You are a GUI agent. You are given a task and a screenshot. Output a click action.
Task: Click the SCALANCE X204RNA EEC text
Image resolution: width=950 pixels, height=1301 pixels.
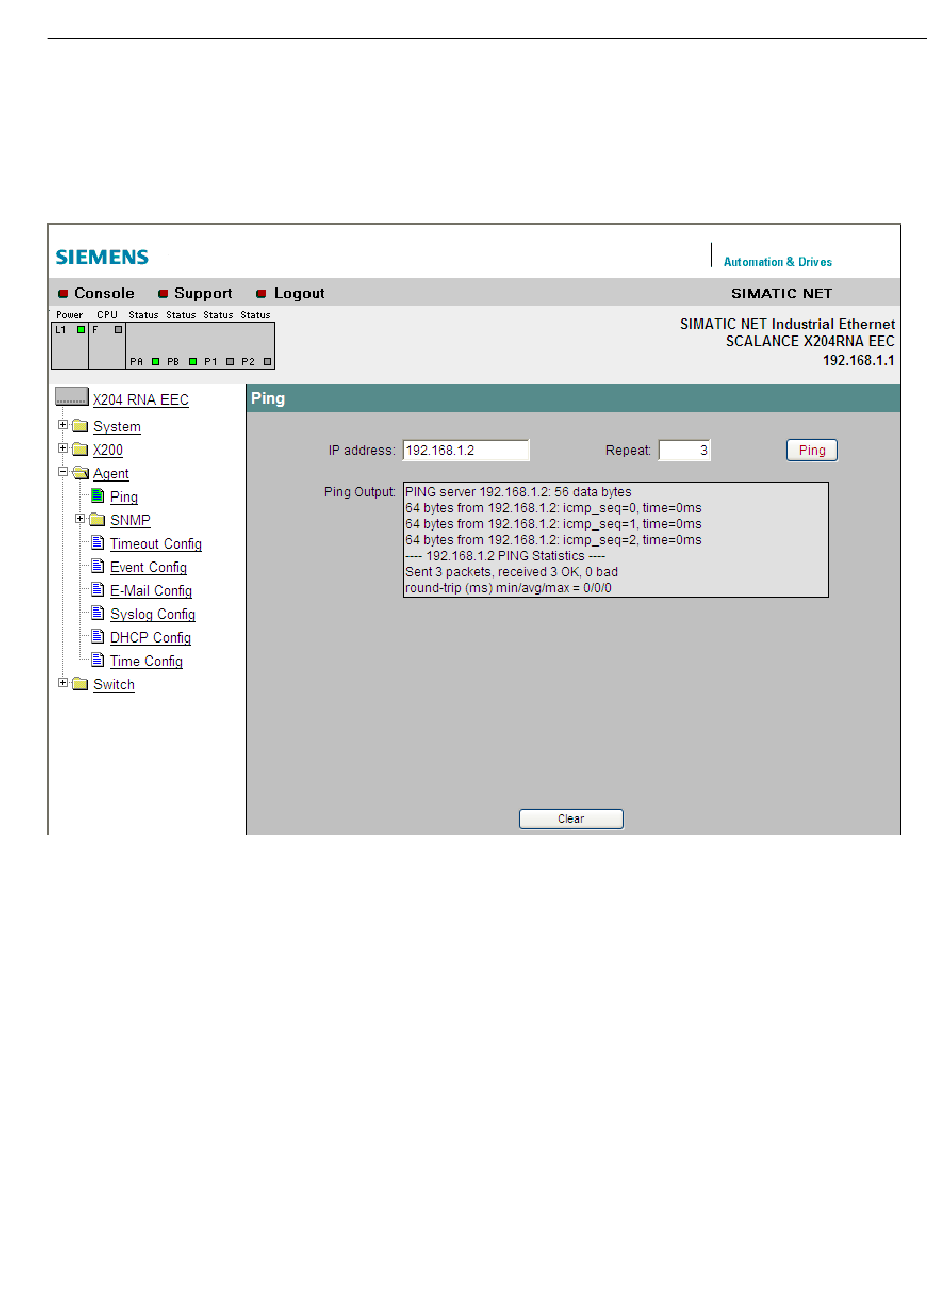[810, 341]
